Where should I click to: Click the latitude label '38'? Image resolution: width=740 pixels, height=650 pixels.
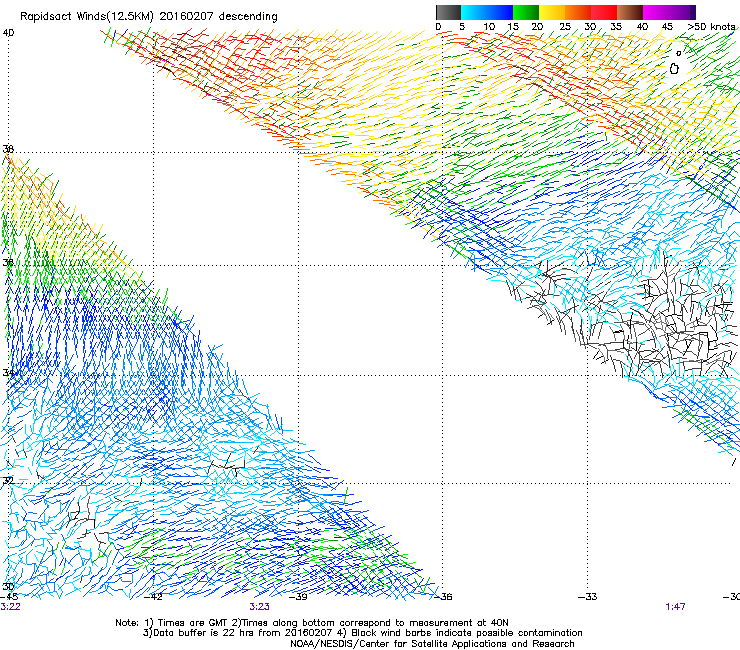tap(8, 149)
